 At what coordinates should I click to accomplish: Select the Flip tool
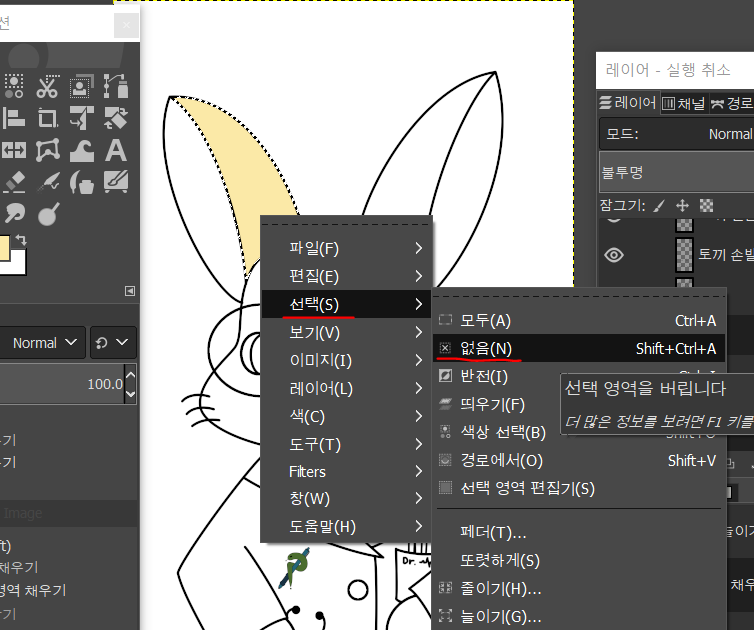pos(14,150)
